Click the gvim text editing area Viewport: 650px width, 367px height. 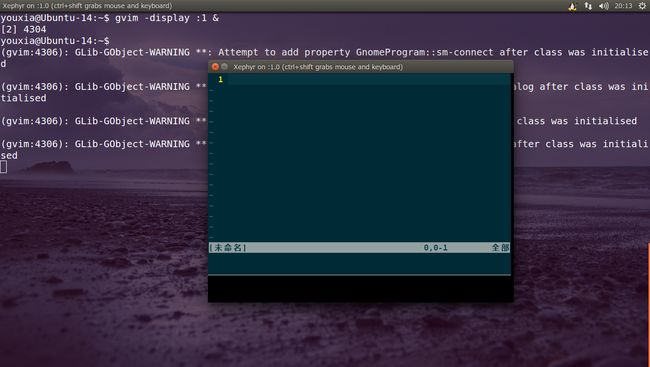359,158
